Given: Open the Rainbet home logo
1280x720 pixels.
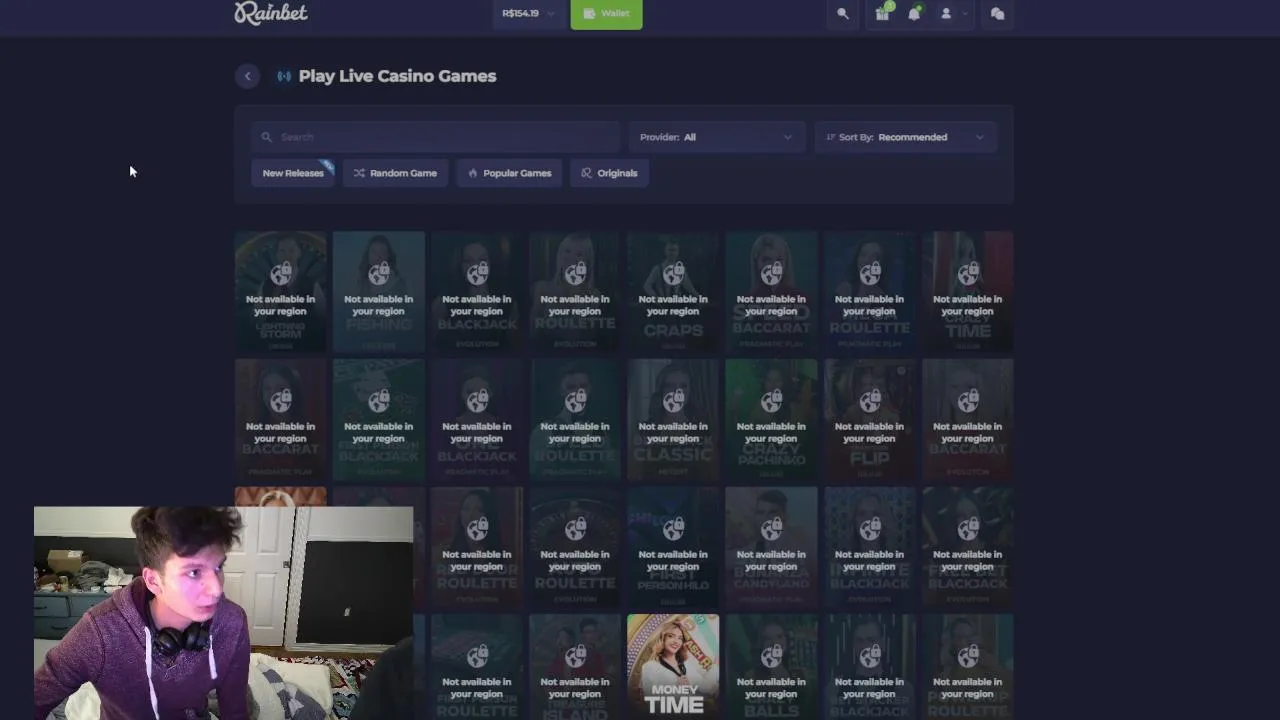Looking at the screenshot, I should click(x=271, y=12).
